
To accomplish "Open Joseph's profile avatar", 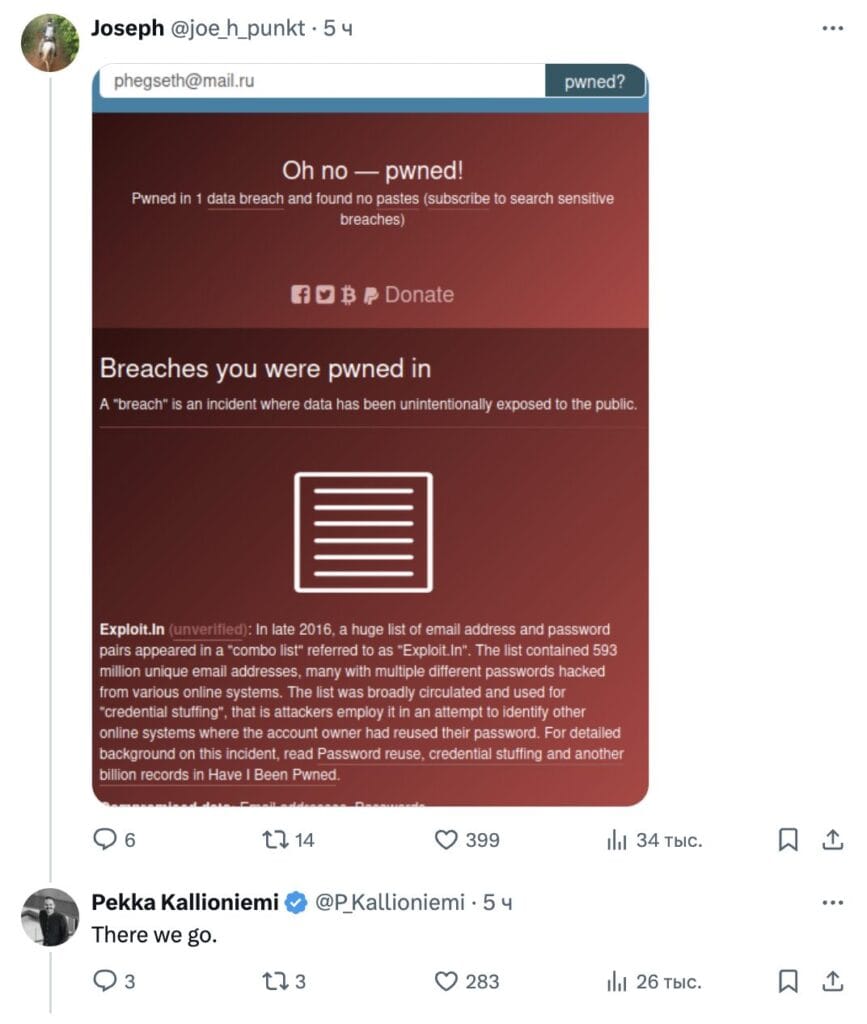I will (x=50, y=42).
